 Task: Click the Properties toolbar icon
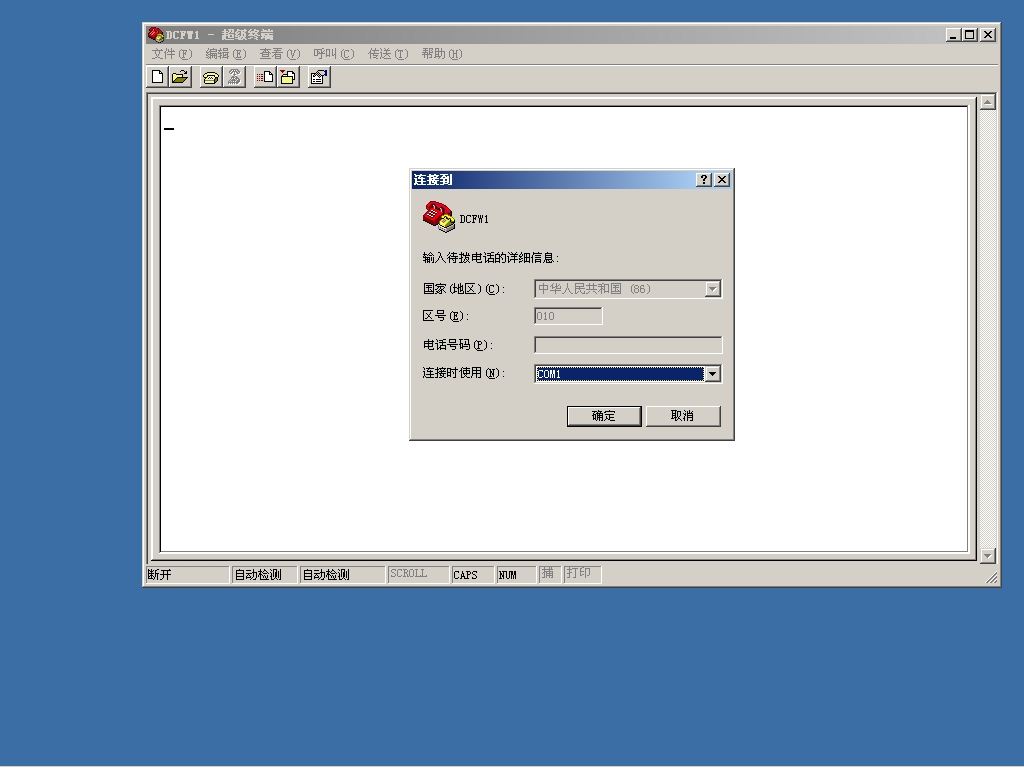tap(319, 77)
